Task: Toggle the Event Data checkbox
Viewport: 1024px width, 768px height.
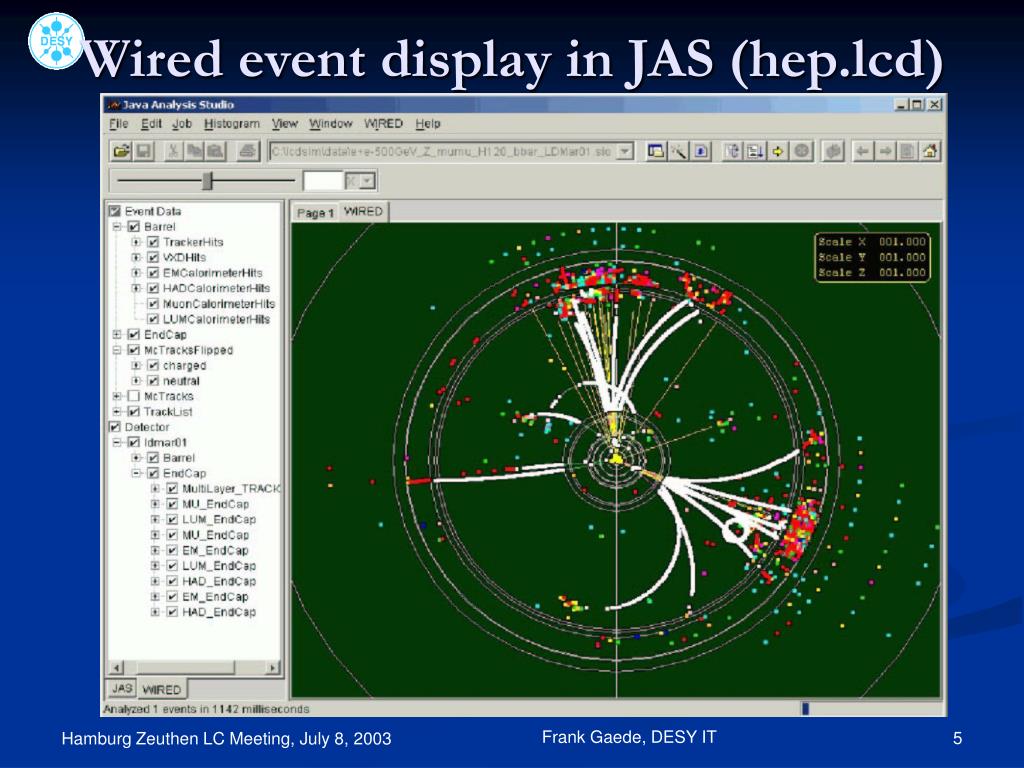Action: [115, 211]
